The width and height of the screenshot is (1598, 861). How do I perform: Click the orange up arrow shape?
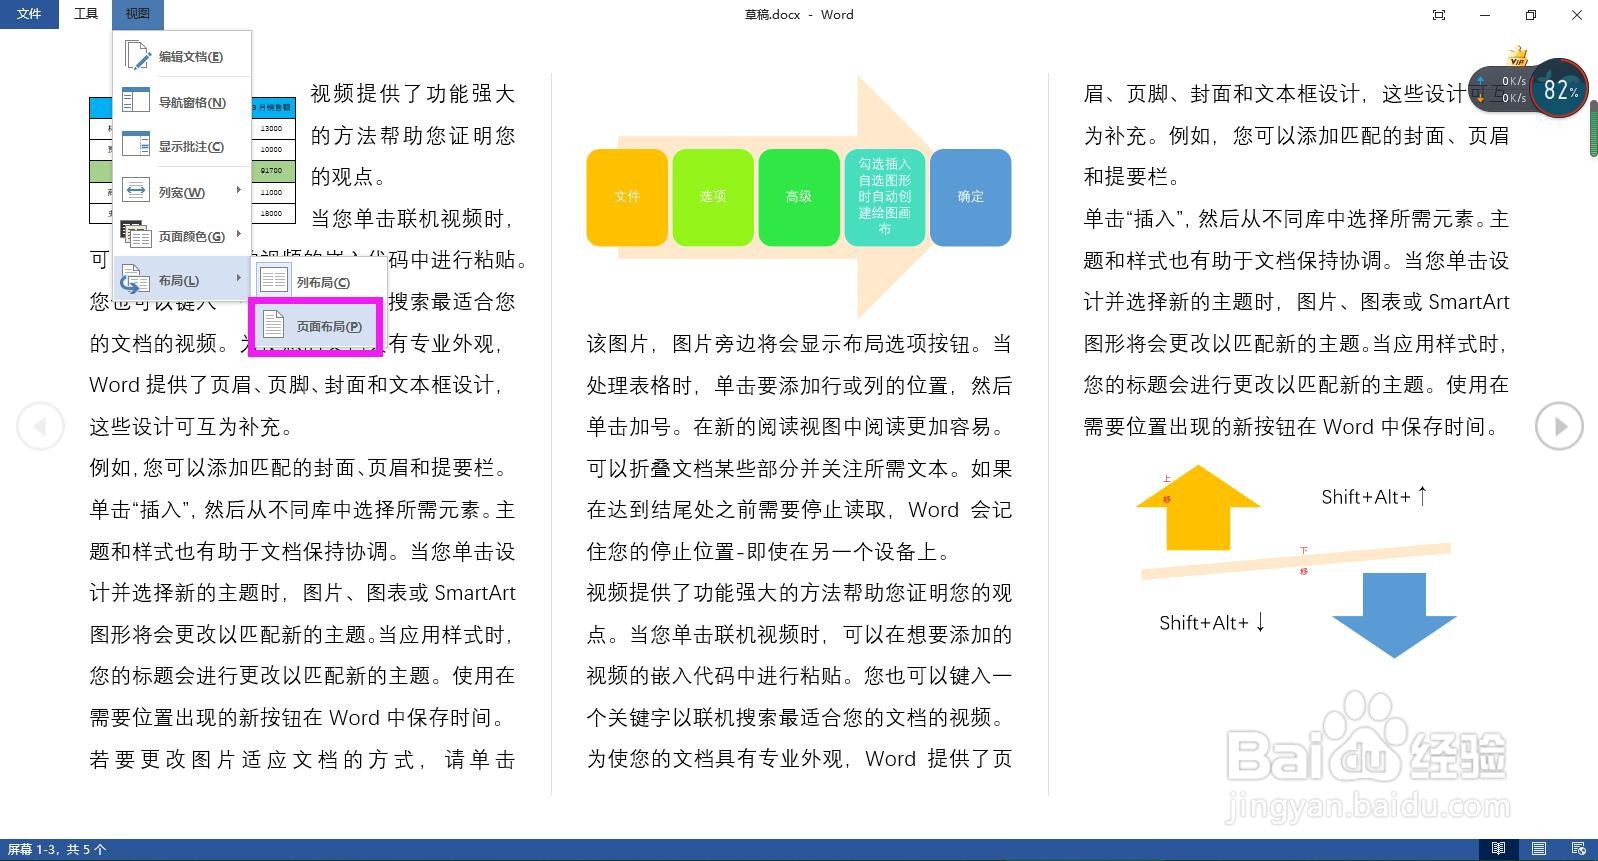(1198, 507)
